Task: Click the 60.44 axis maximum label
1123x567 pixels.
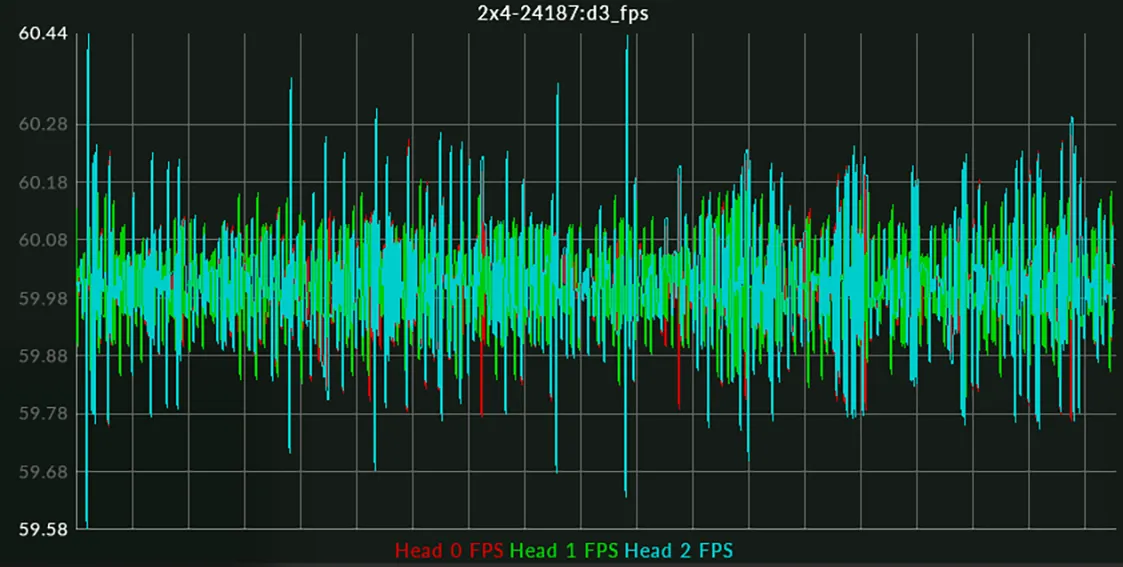Action: click(x=43, y=34)
